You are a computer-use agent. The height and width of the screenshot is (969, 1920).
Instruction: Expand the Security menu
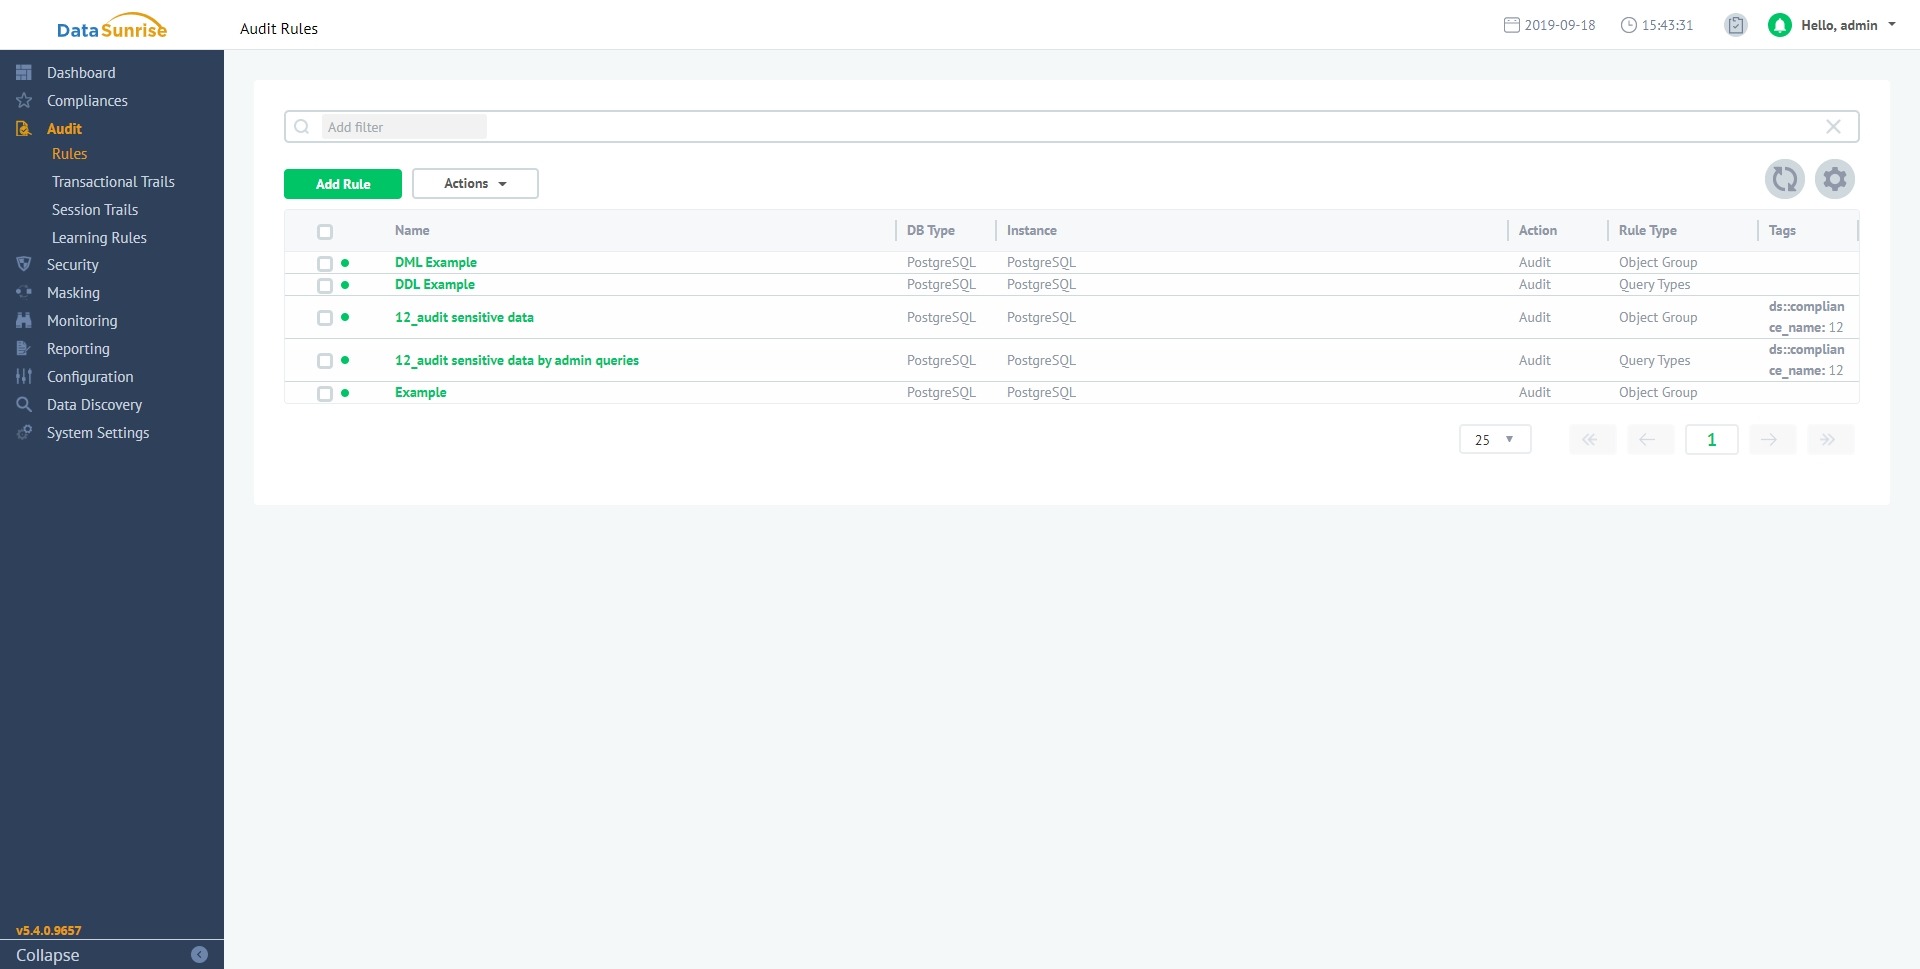(72, 264)
